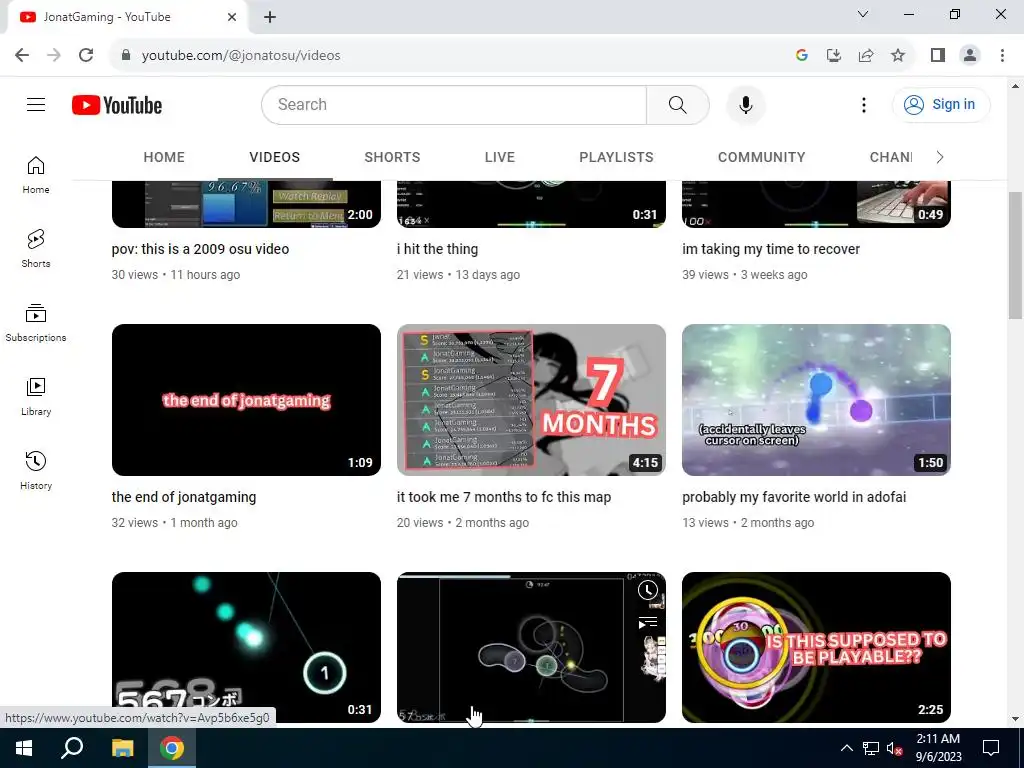Click the install app icon in address bar
The width and height of the screenshot is (1024, 768).
[x=834, y=55]
